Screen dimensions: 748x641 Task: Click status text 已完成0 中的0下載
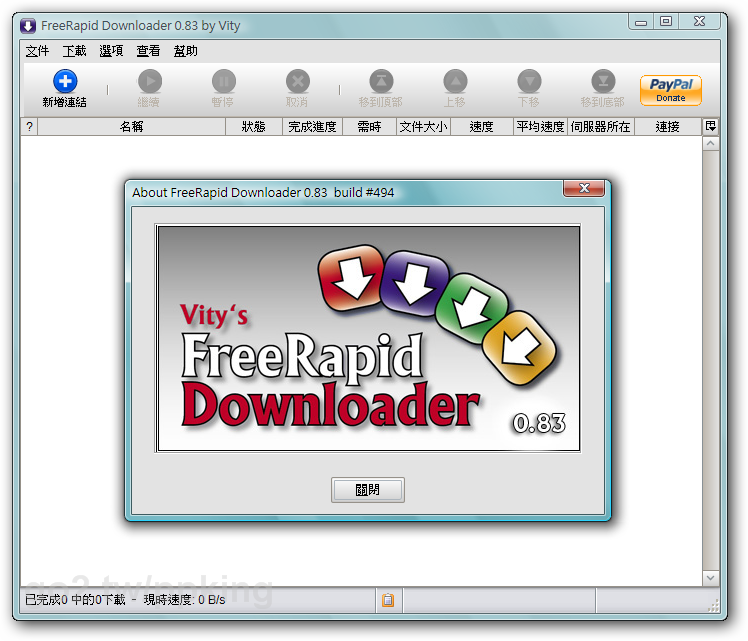pyautogui.click(x=75, y=600)
